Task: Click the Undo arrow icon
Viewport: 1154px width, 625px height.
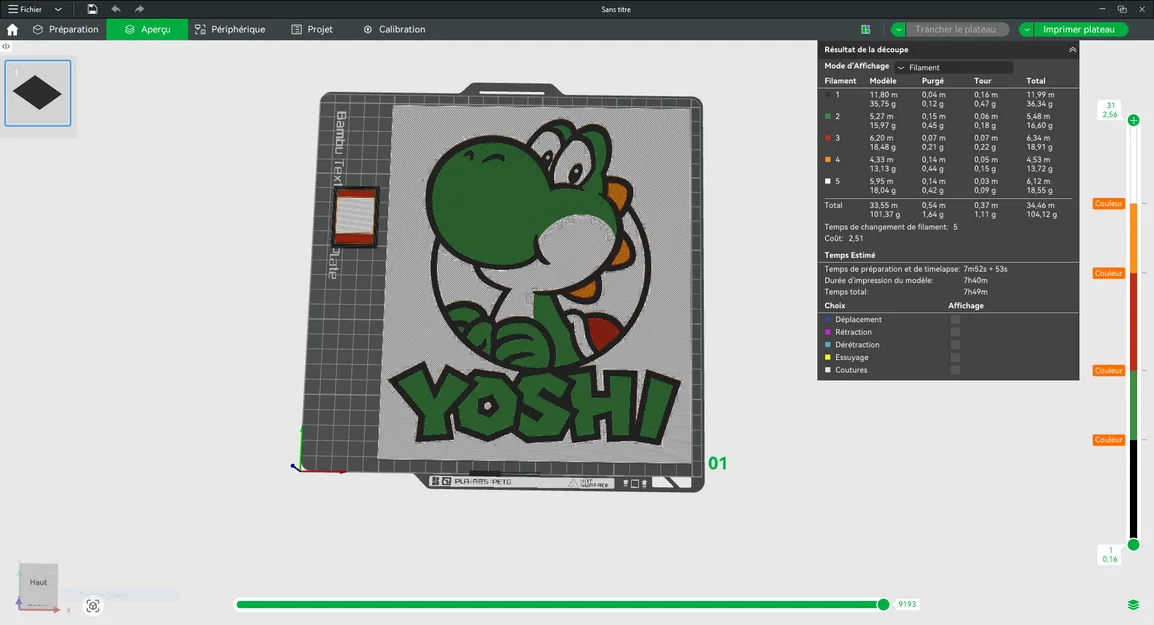Action: (113, 8)
